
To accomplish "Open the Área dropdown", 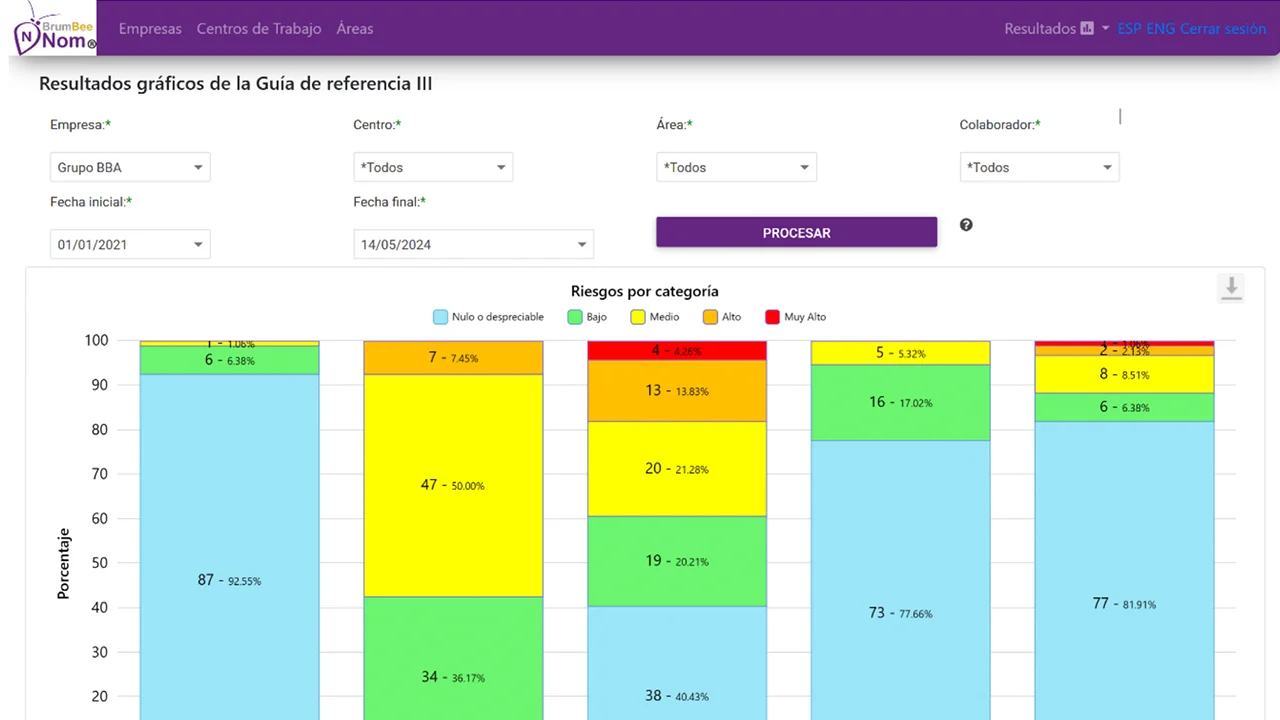I will [x=736, y=167].
